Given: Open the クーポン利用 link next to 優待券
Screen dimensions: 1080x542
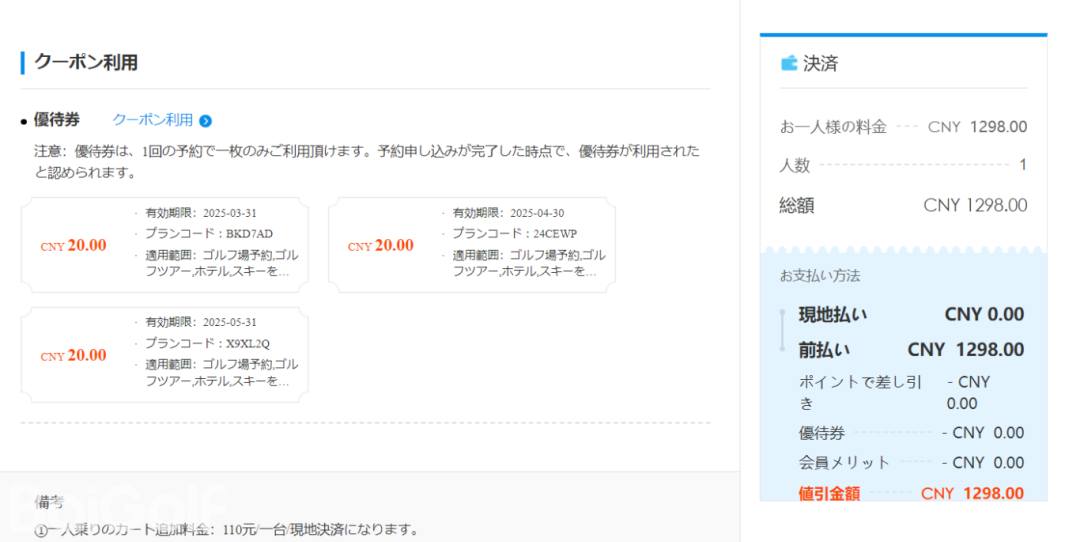Looking at the screenshot, I should [152, 120].
